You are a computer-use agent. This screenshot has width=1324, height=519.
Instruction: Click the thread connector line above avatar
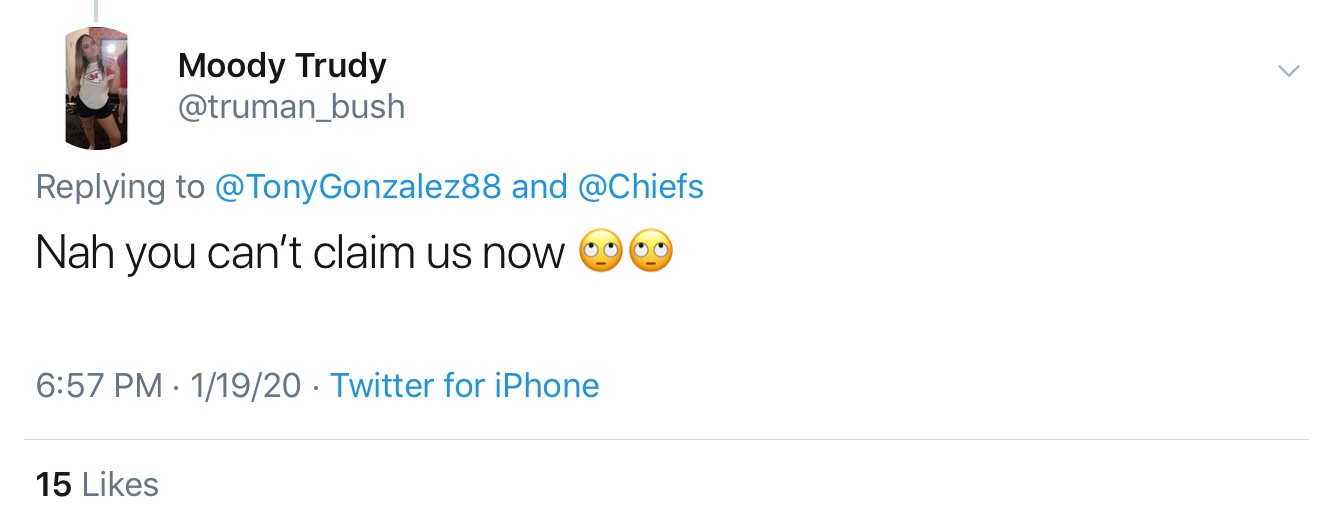pyautogui.click(x=96, y=10)
